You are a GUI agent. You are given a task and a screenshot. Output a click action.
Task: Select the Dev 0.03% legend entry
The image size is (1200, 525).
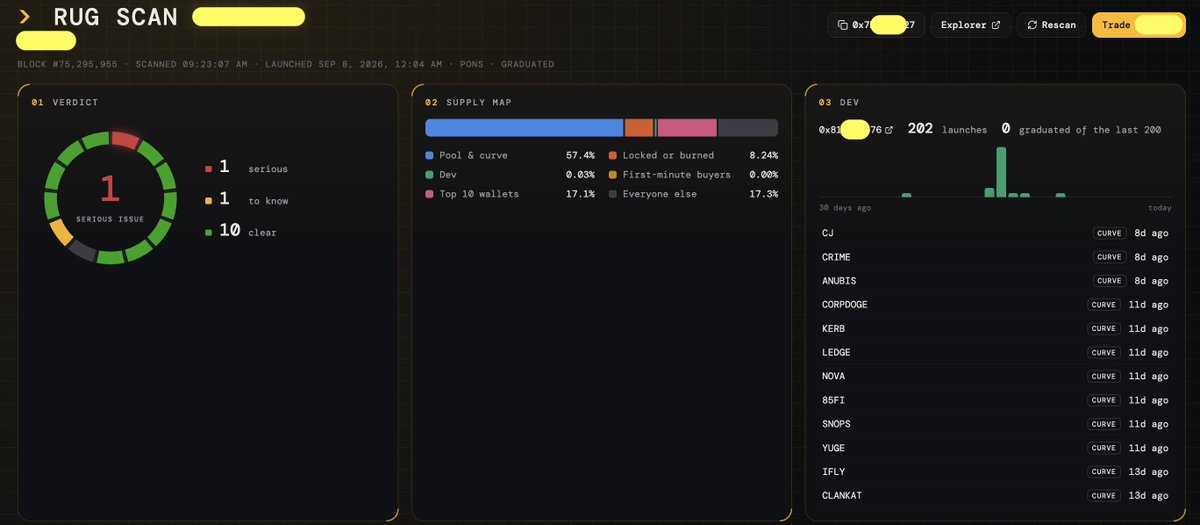point(510,175)
